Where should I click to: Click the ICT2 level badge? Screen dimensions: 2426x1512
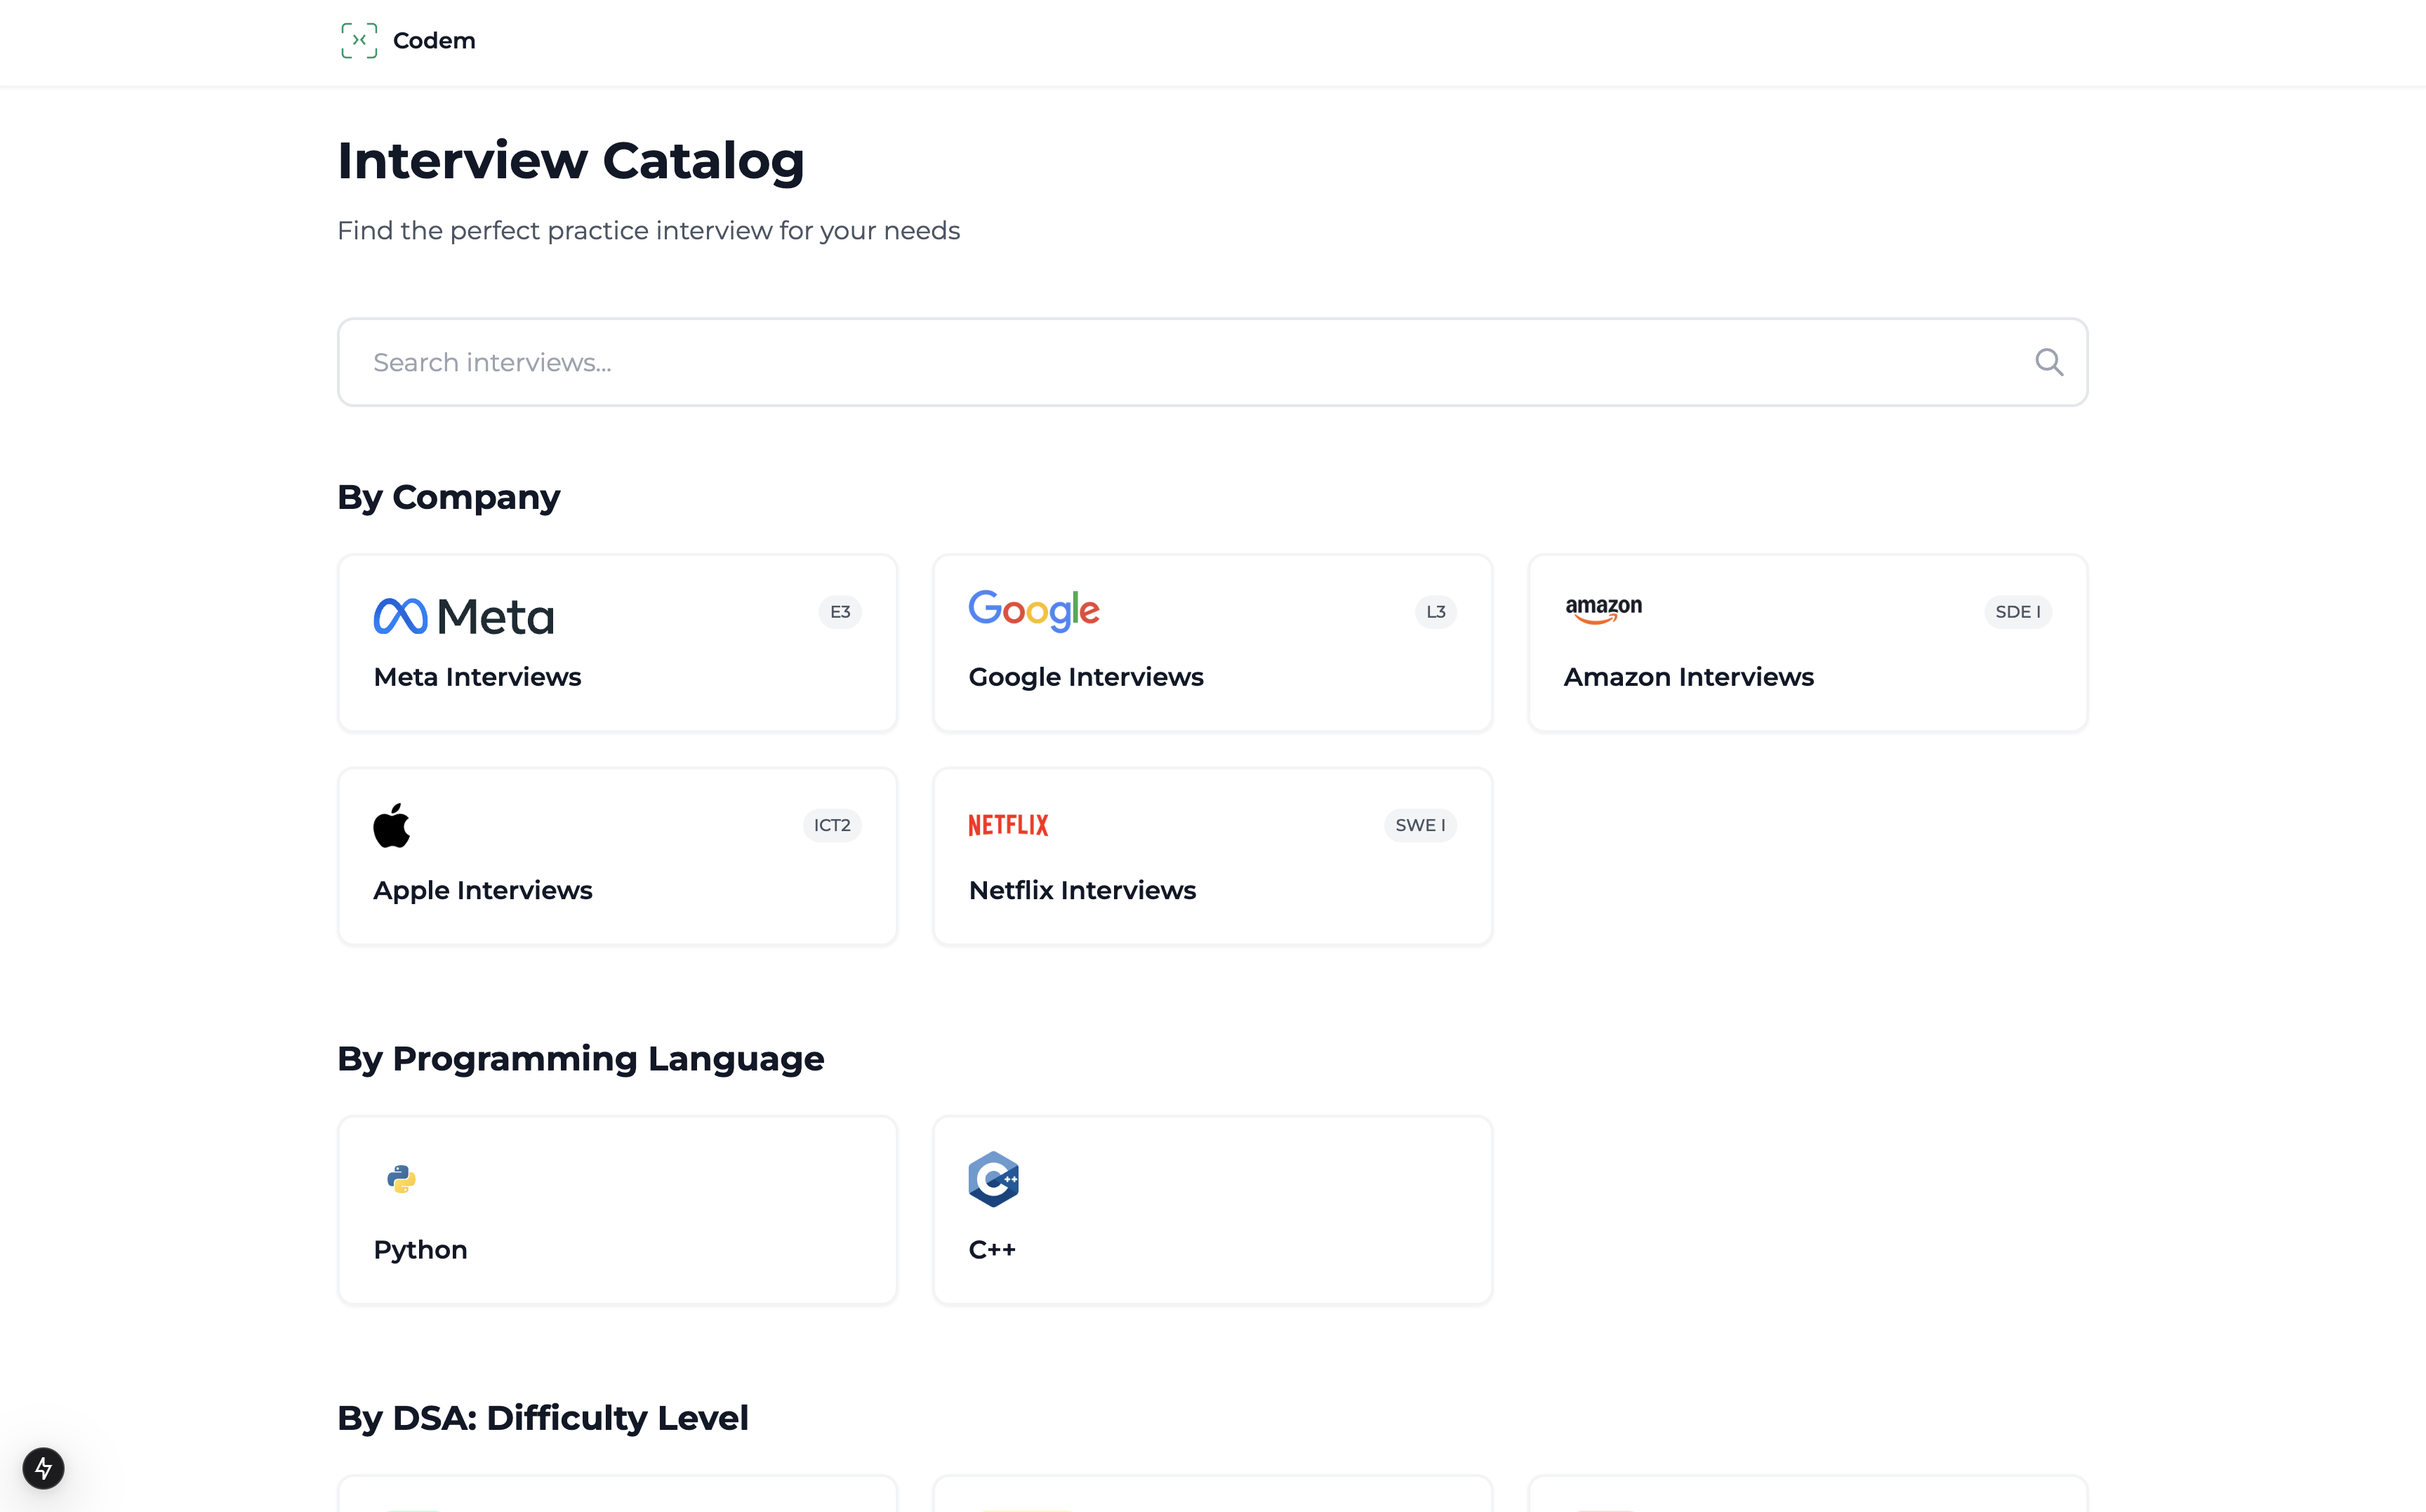click(831, 825)
